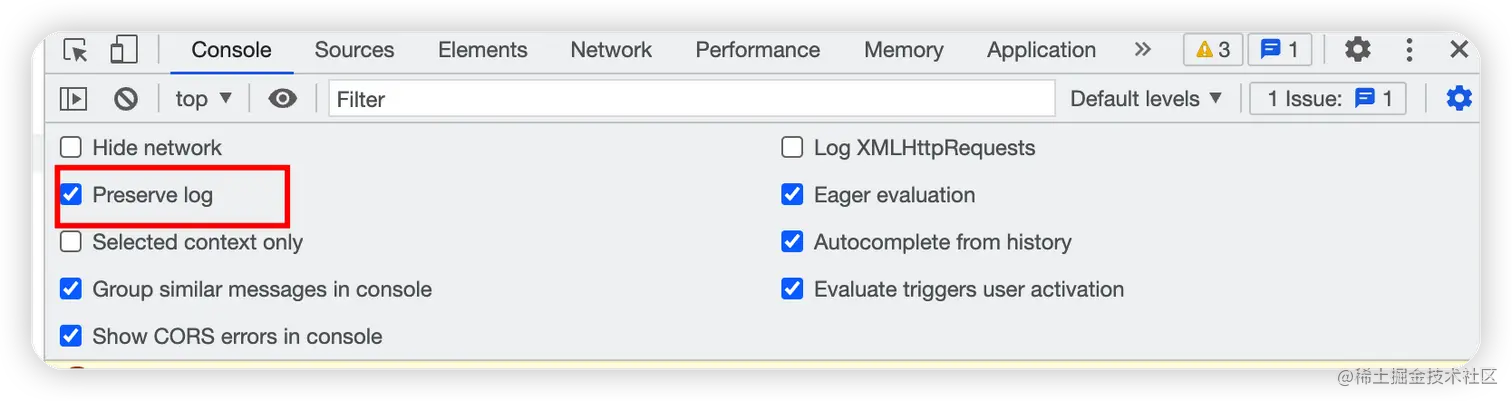The width and height of the screenshot is (1512, 401).
Task: Open the three-dot customize DevTools menu
Action: pos(1409,50)
